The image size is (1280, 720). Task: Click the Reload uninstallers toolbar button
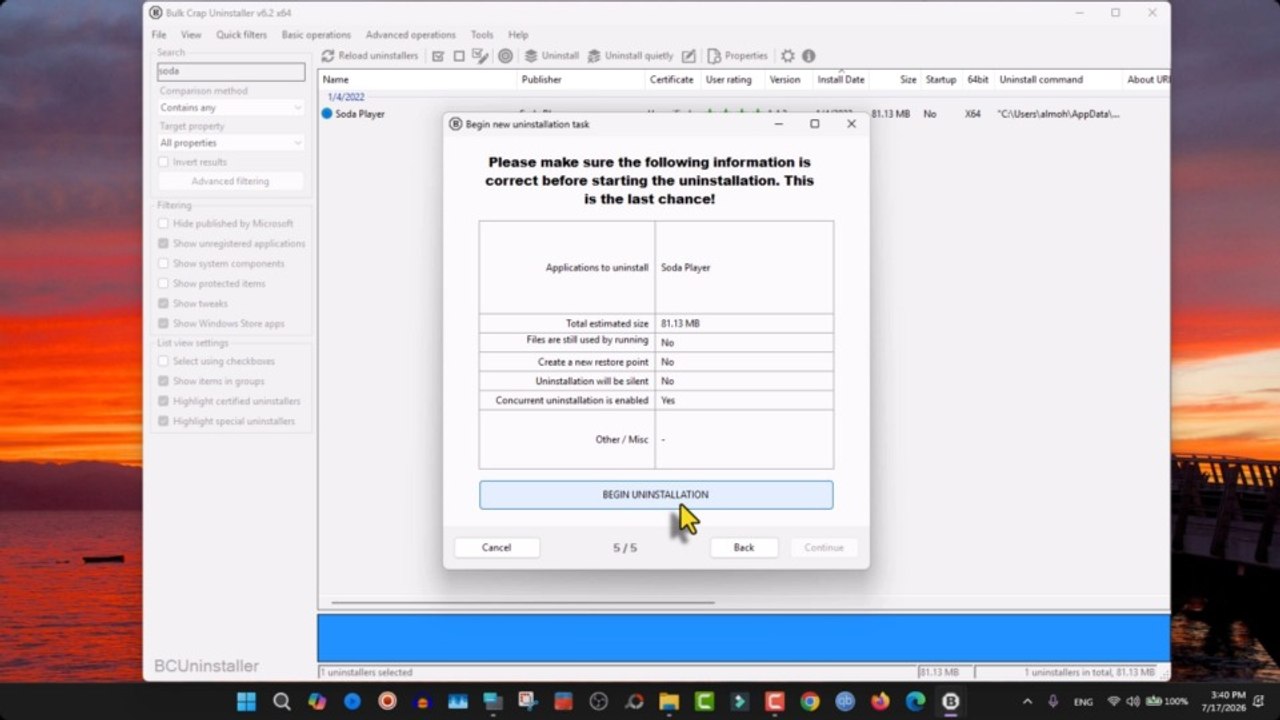[370, 56]
